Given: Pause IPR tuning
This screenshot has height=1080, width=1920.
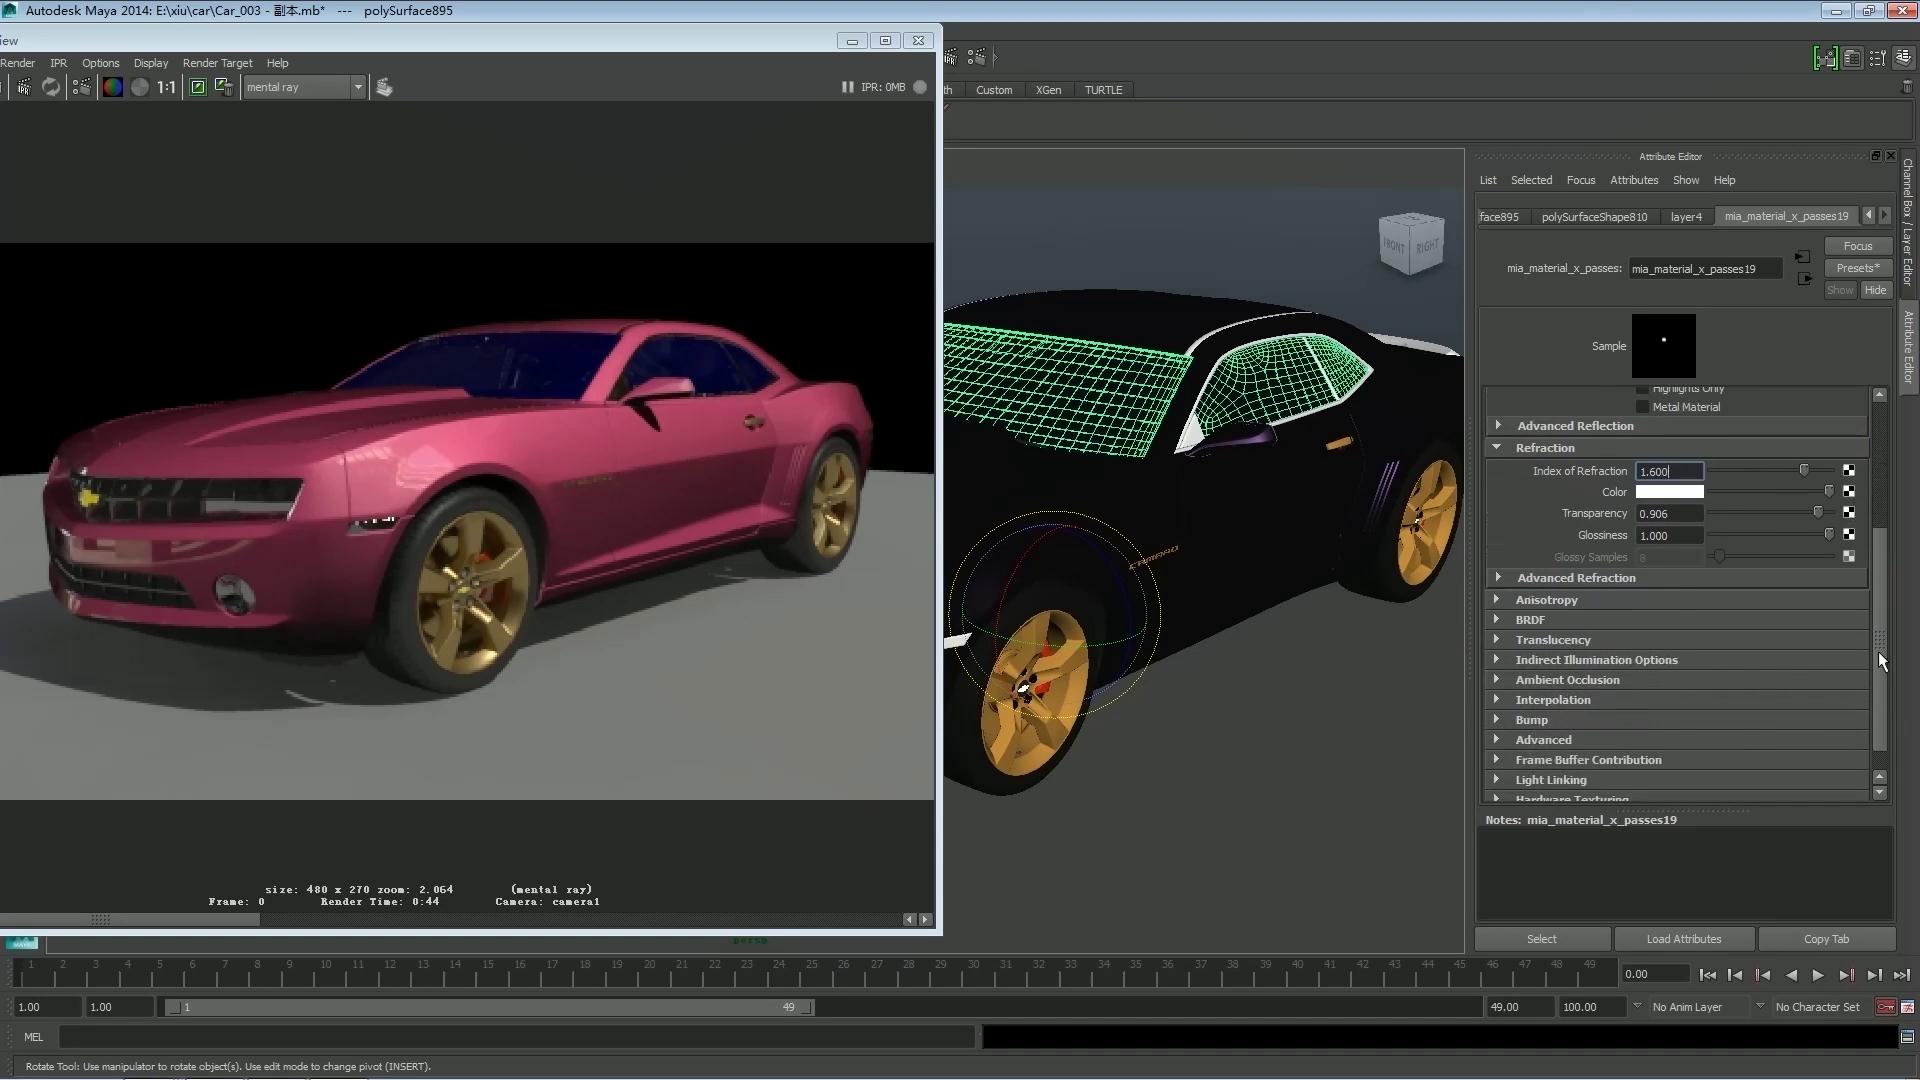Looking at the screenshot, I should [x=847, y=87].
